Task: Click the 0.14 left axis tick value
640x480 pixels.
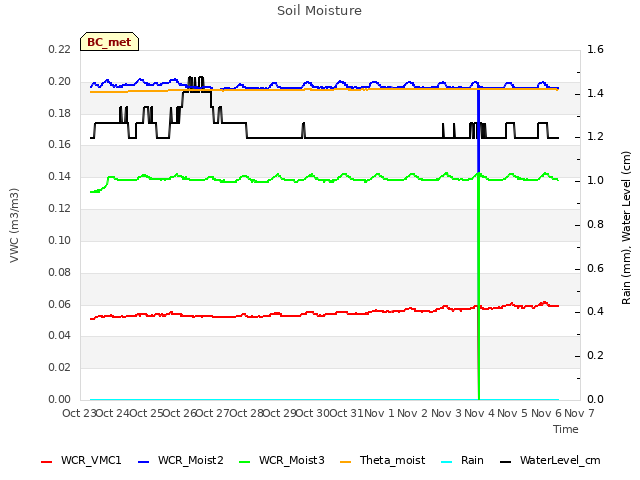Action: coord(60,176)
